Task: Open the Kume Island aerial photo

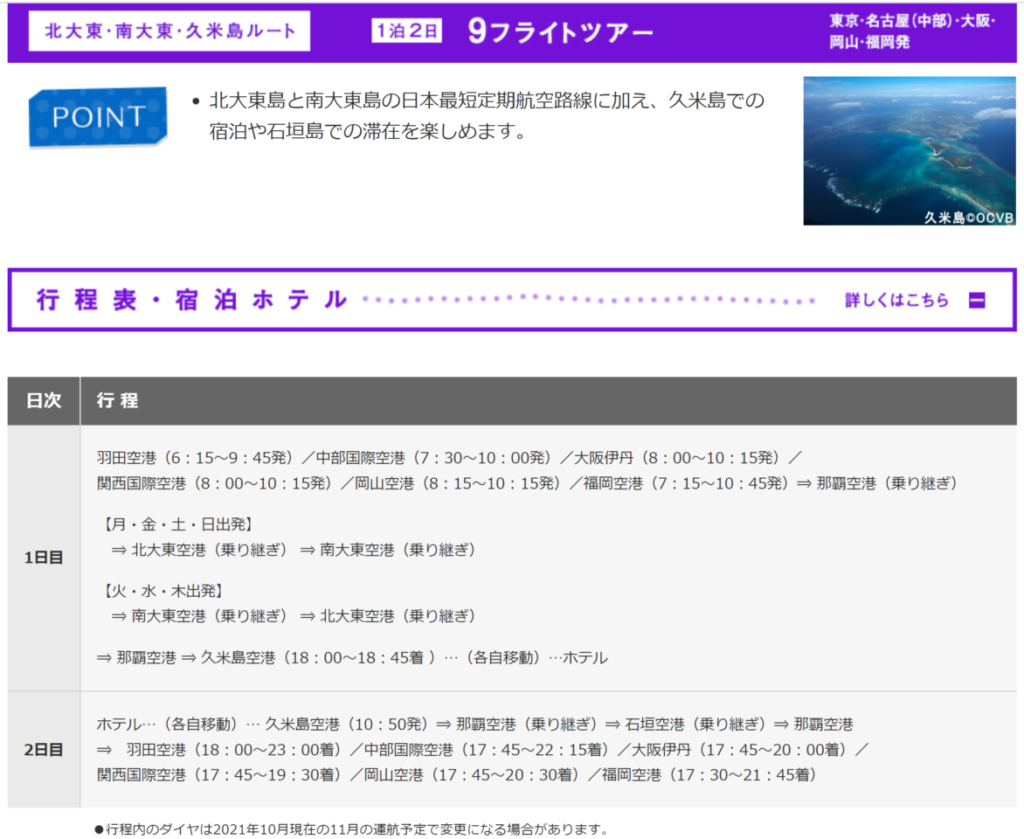Action: 909,151
